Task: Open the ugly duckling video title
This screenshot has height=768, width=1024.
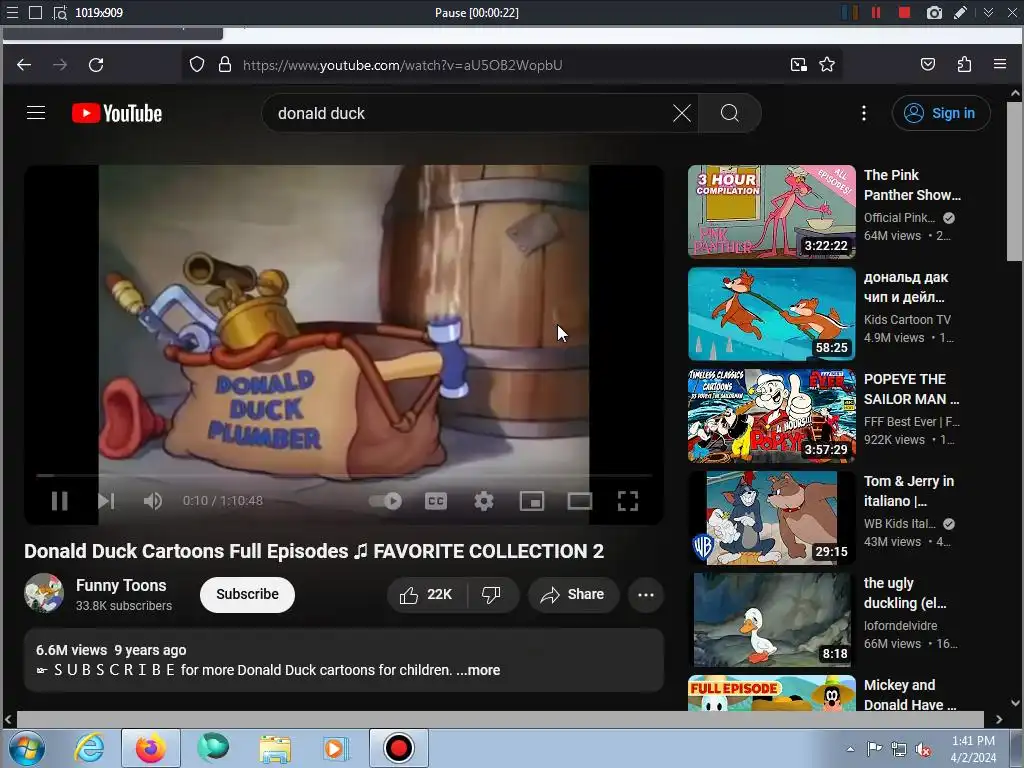Action: 904,592
